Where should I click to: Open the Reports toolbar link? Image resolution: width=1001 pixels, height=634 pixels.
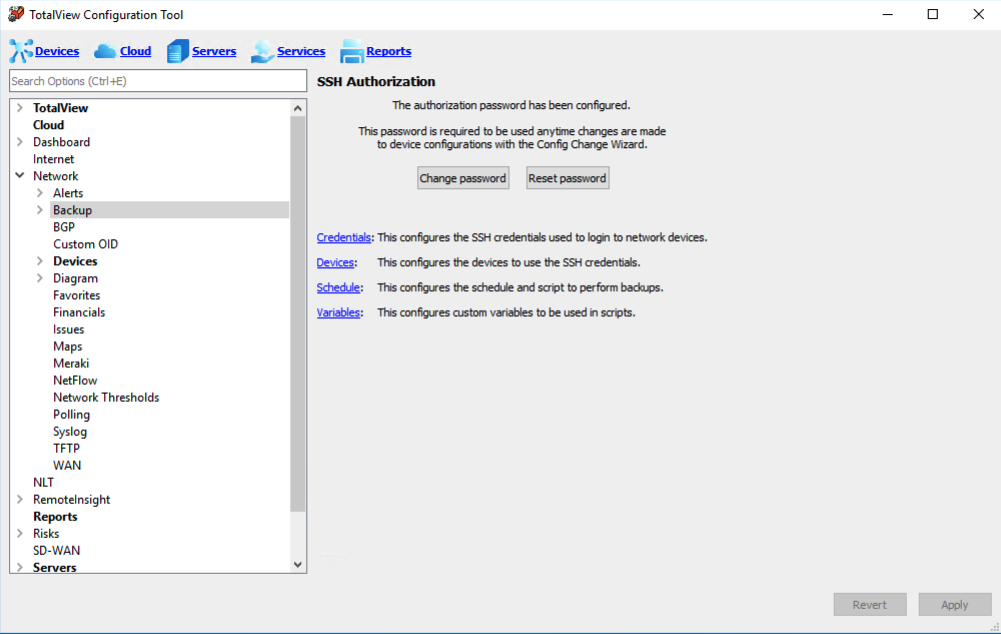coord(389,51)
